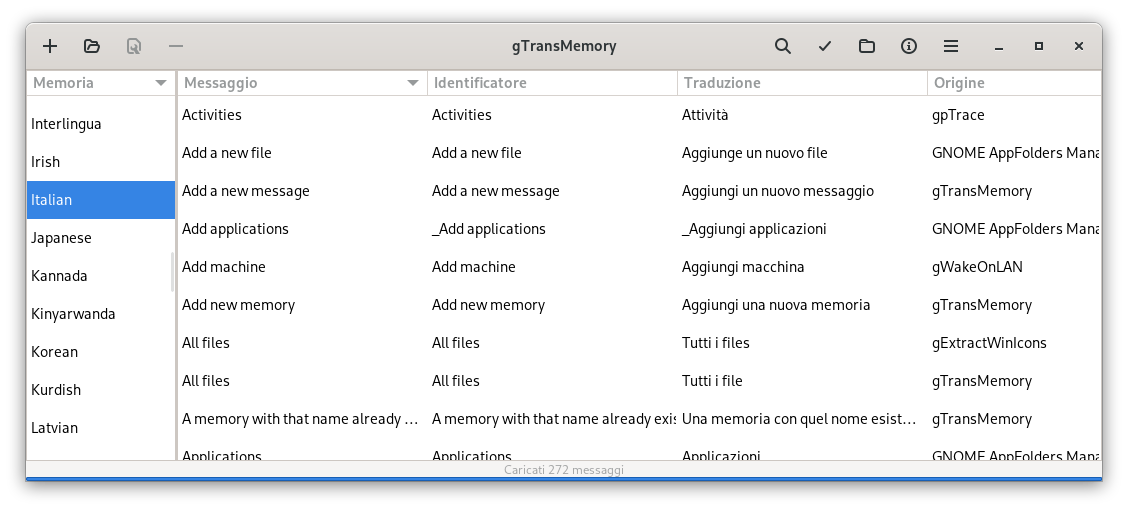Sort by the Origine column header

(x=1014, y=83)
